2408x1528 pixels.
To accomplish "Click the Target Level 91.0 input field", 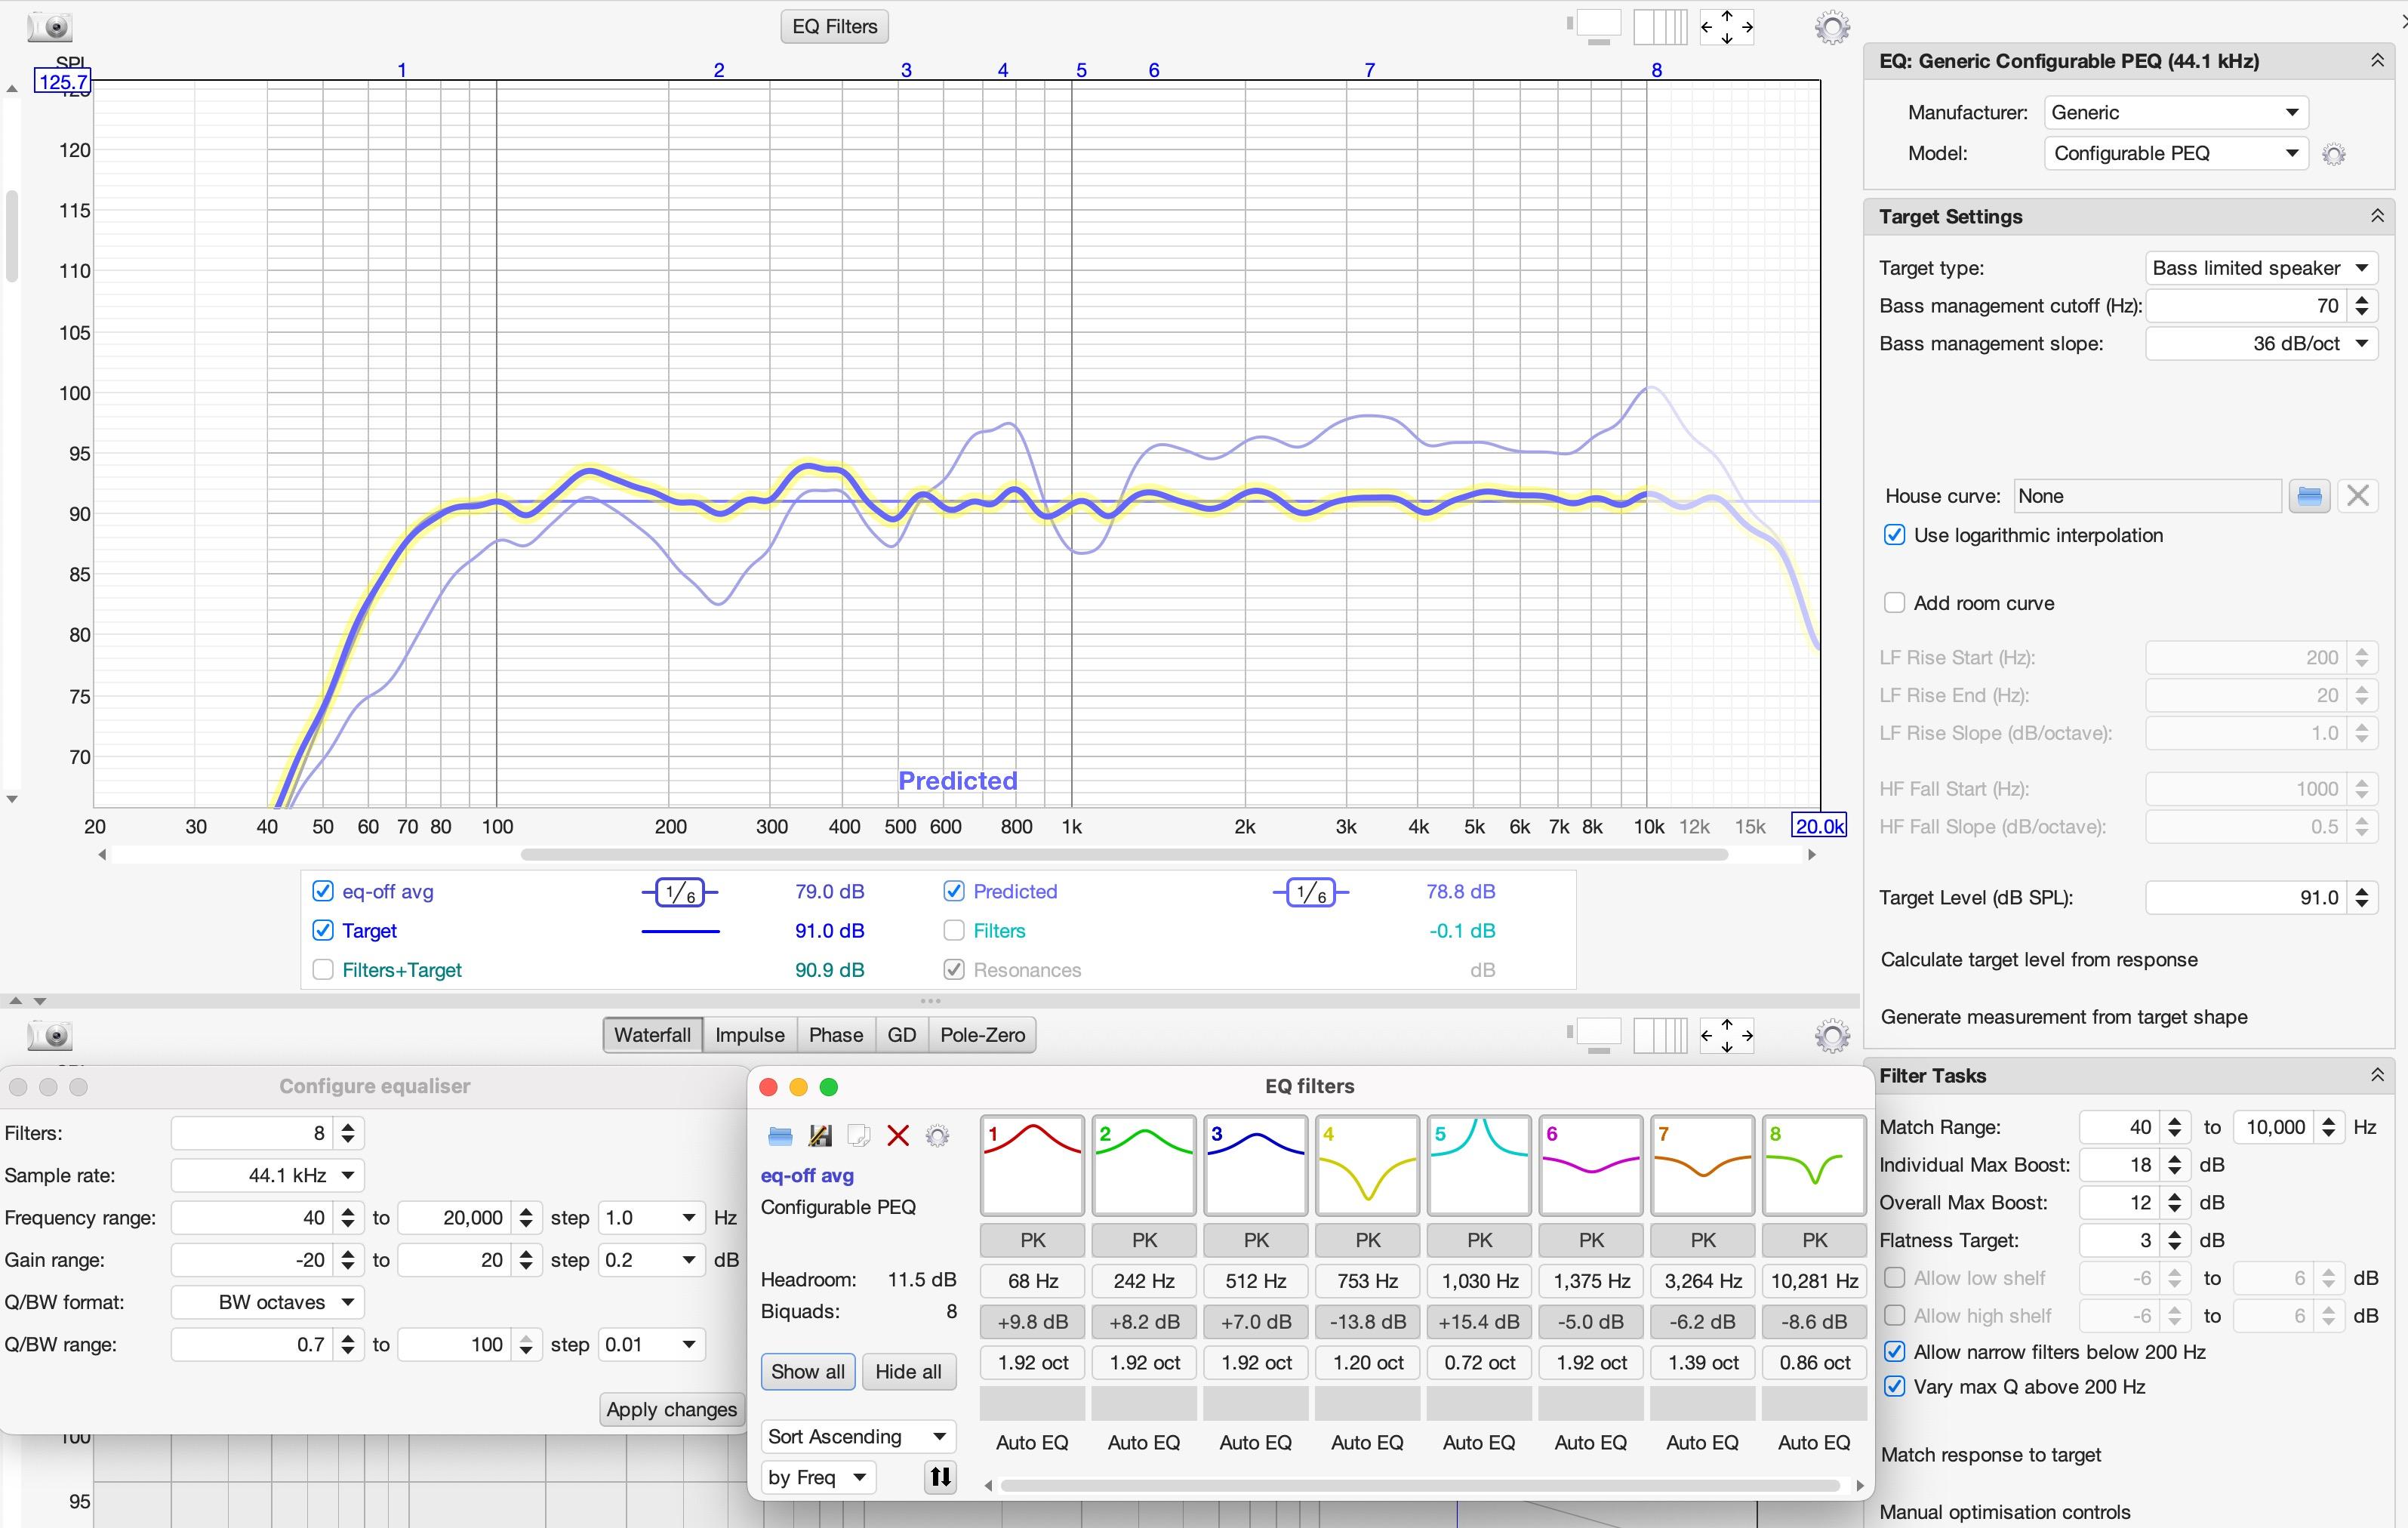I will pos(2245,898).
